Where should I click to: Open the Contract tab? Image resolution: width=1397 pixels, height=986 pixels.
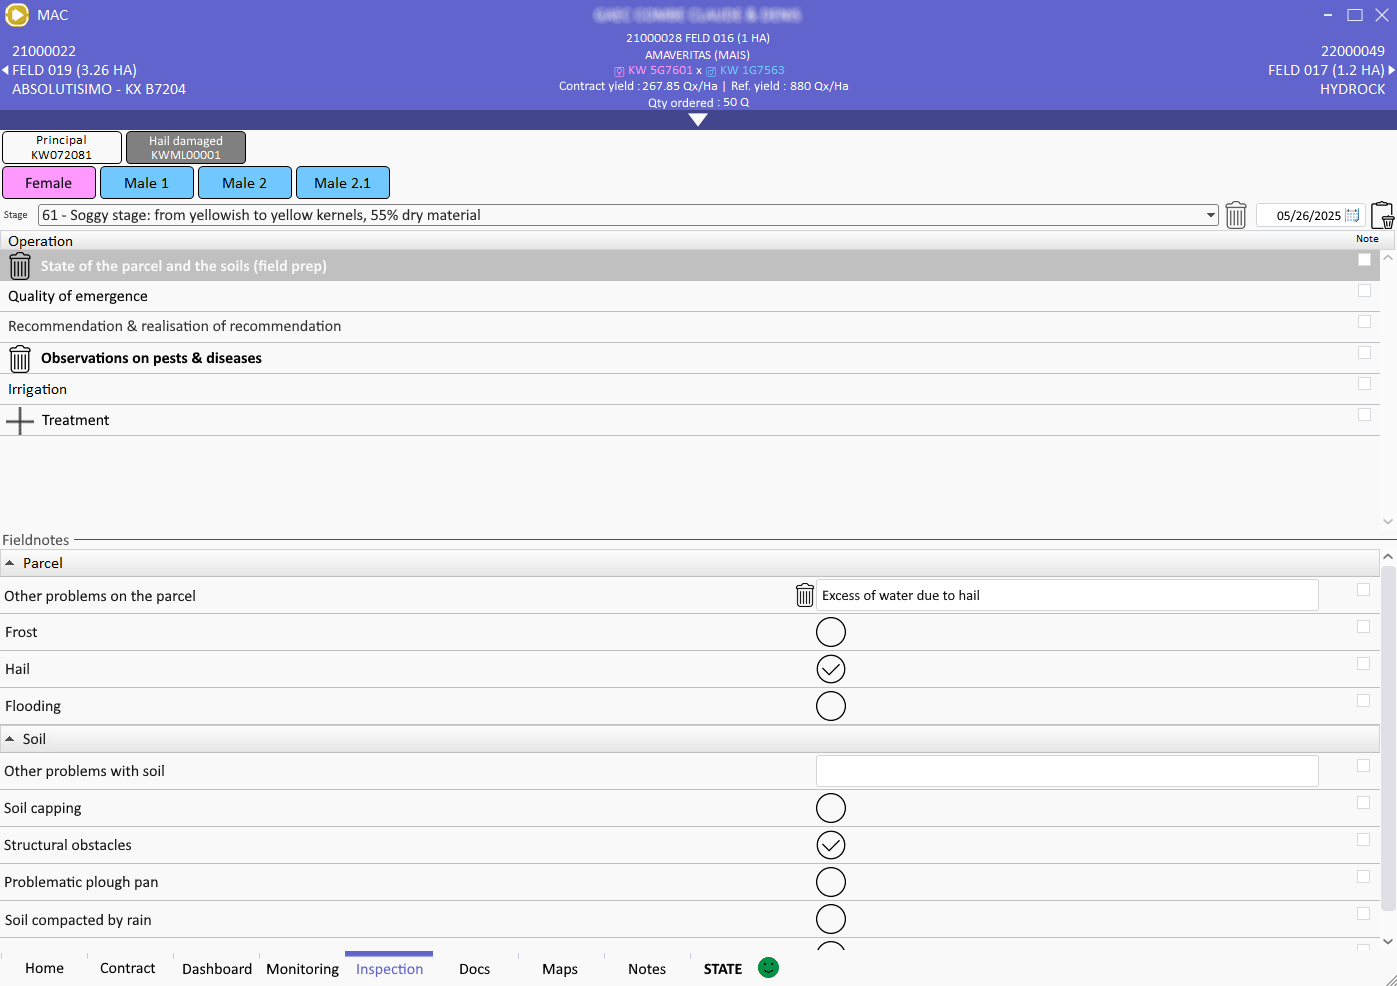coord(128,968)
